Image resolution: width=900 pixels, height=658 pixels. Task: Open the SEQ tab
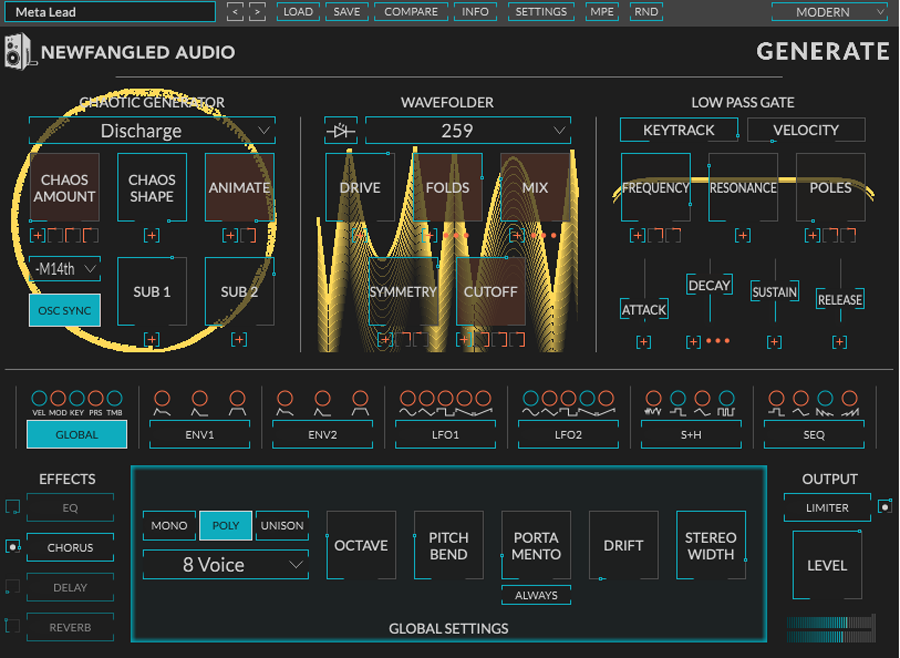click(x=814, y=435)
